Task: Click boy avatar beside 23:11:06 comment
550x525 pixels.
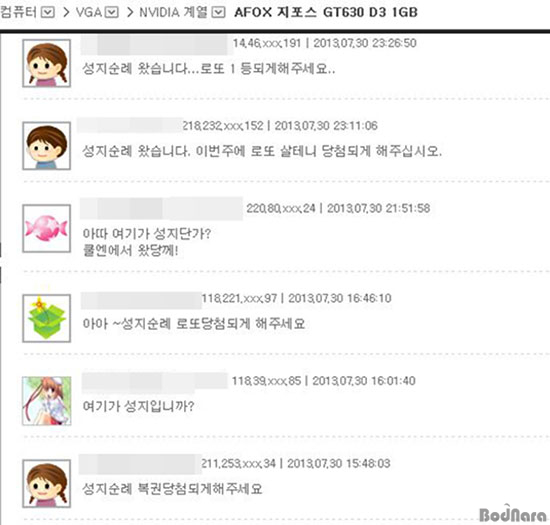Action: click(x=47, y=146)
